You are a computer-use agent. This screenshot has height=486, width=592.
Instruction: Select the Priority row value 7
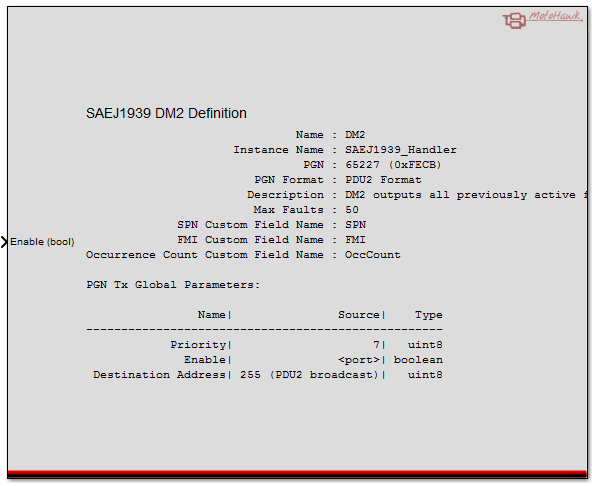click(376, 345)
